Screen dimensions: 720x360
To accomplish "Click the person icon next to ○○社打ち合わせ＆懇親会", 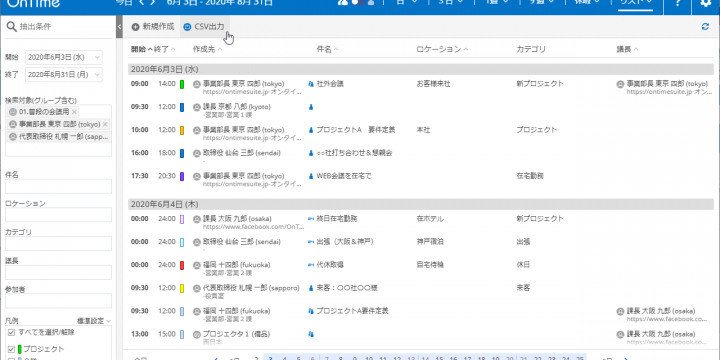I will [311, 153].
